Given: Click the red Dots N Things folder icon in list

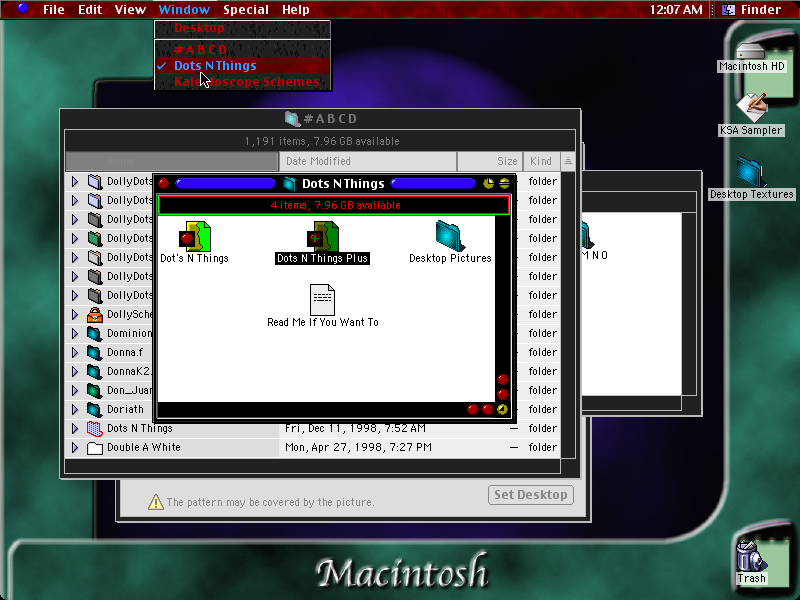Looking at the screenshot, I should tap(95, 429).
